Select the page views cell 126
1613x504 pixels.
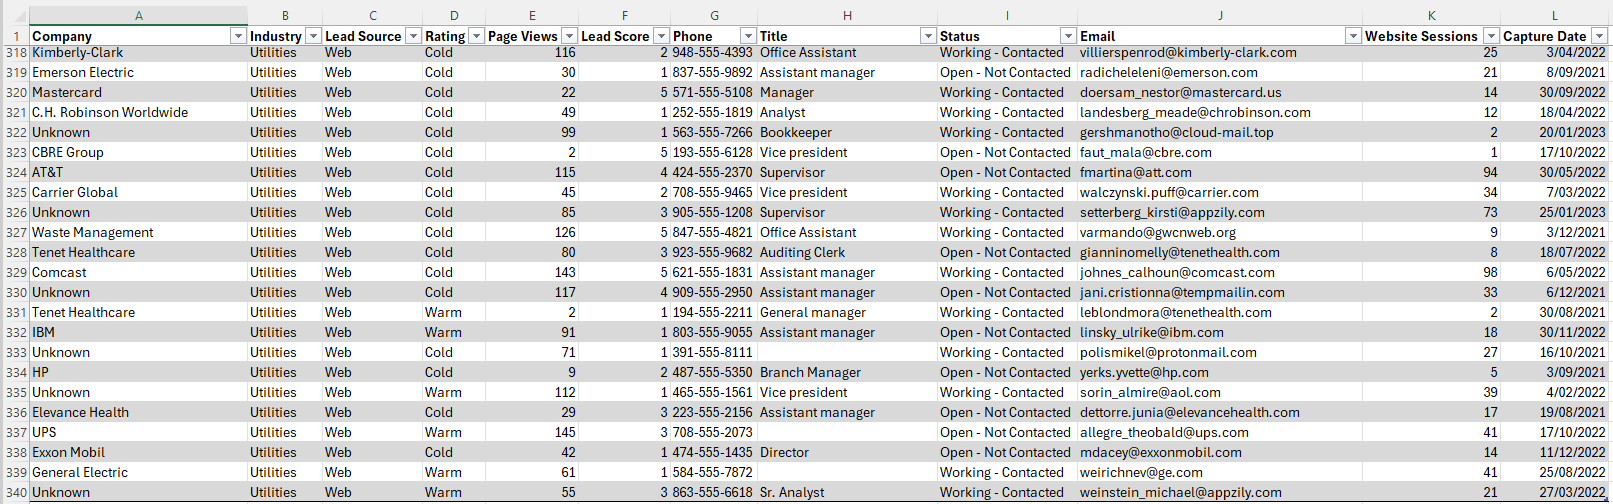point(532,232)
